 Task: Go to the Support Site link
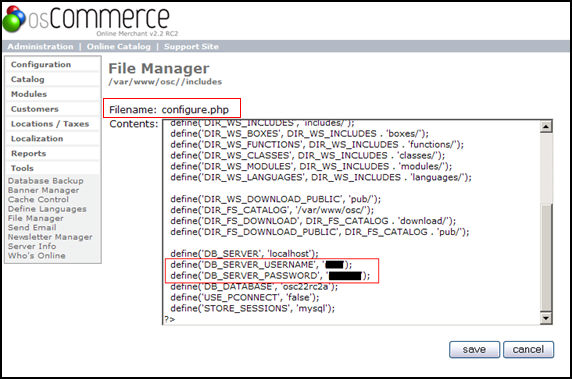point(191,47)
